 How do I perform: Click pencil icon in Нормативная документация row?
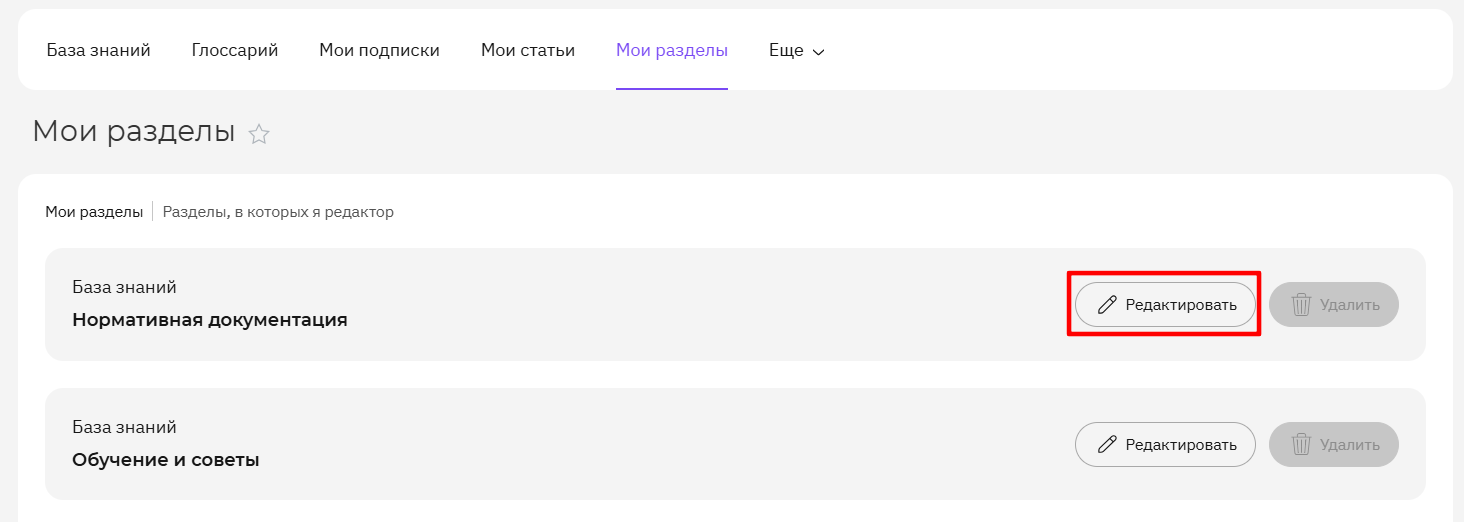tap(1107, 305)
